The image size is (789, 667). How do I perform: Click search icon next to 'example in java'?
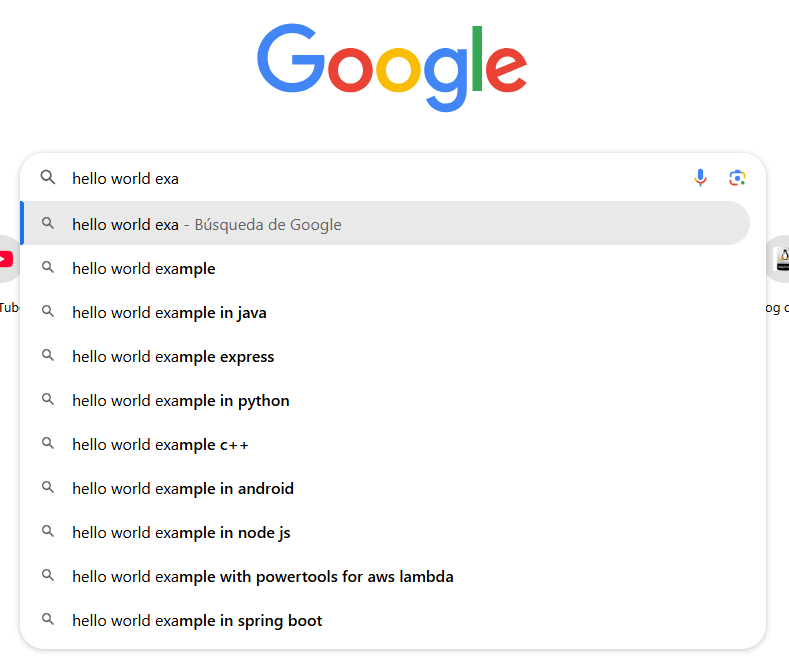click(48, 312)
